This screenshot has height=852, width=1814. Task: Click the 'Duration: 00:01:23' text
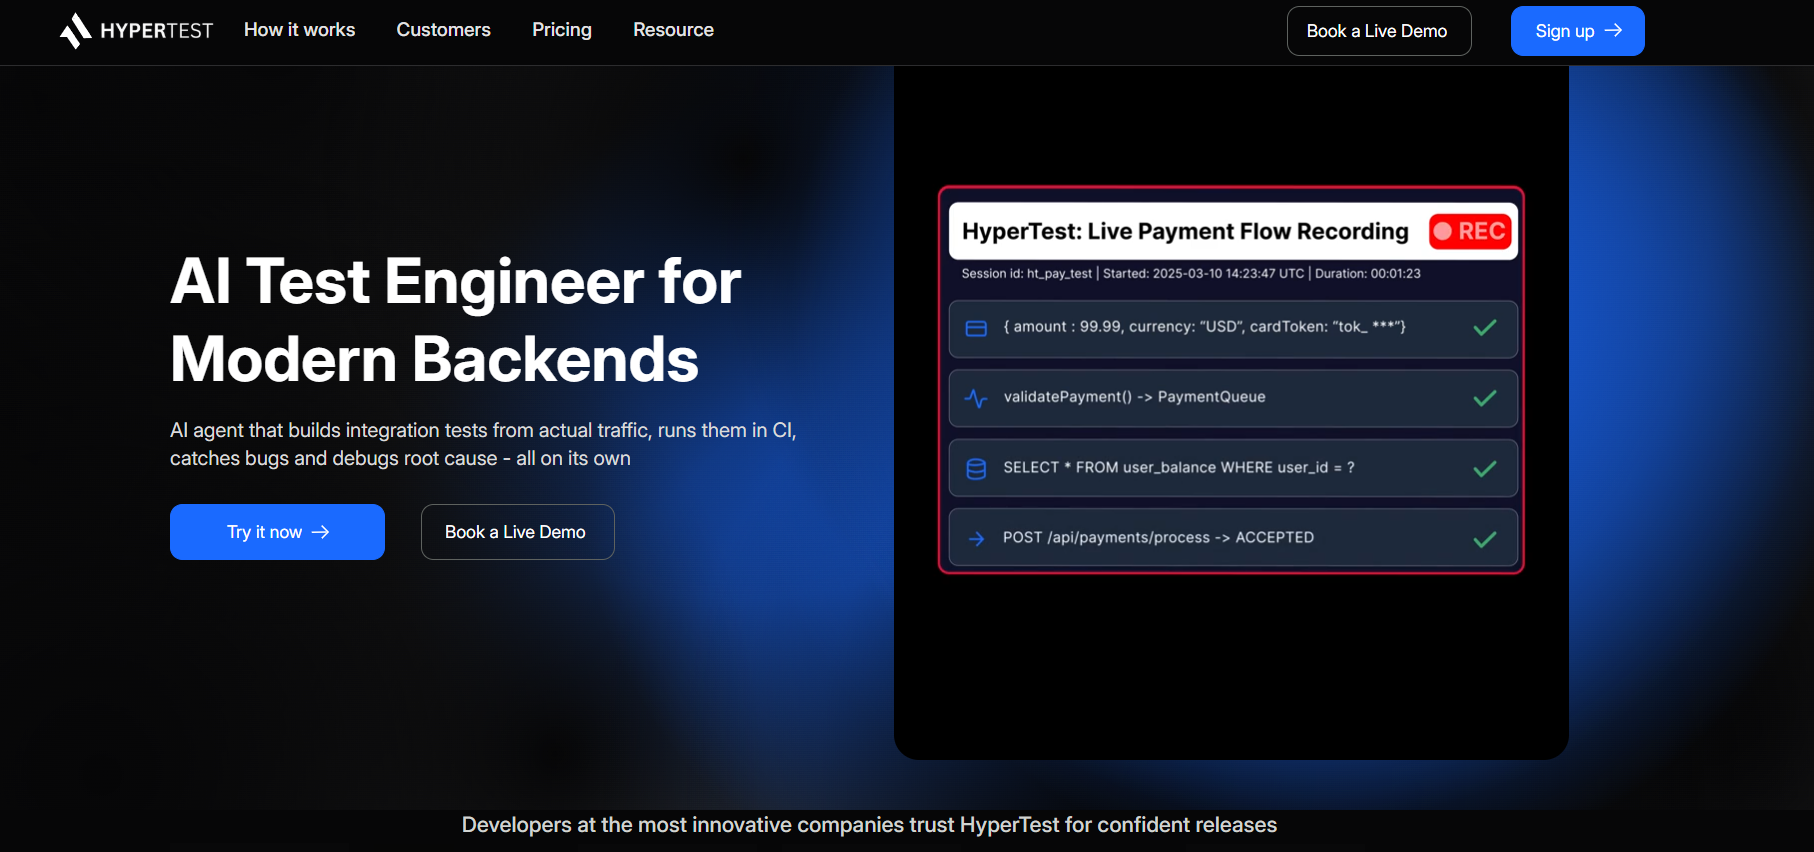tap(1368, 273)
